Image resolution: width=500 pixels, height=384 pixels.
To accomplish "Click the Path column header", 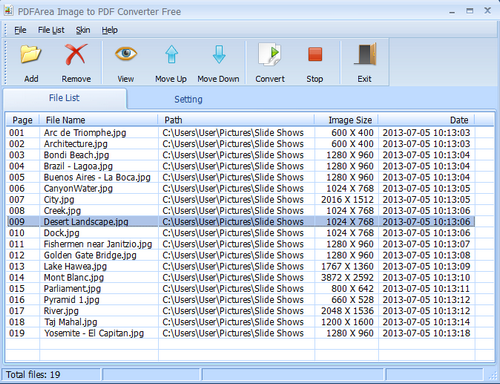I will pos(236,120).
